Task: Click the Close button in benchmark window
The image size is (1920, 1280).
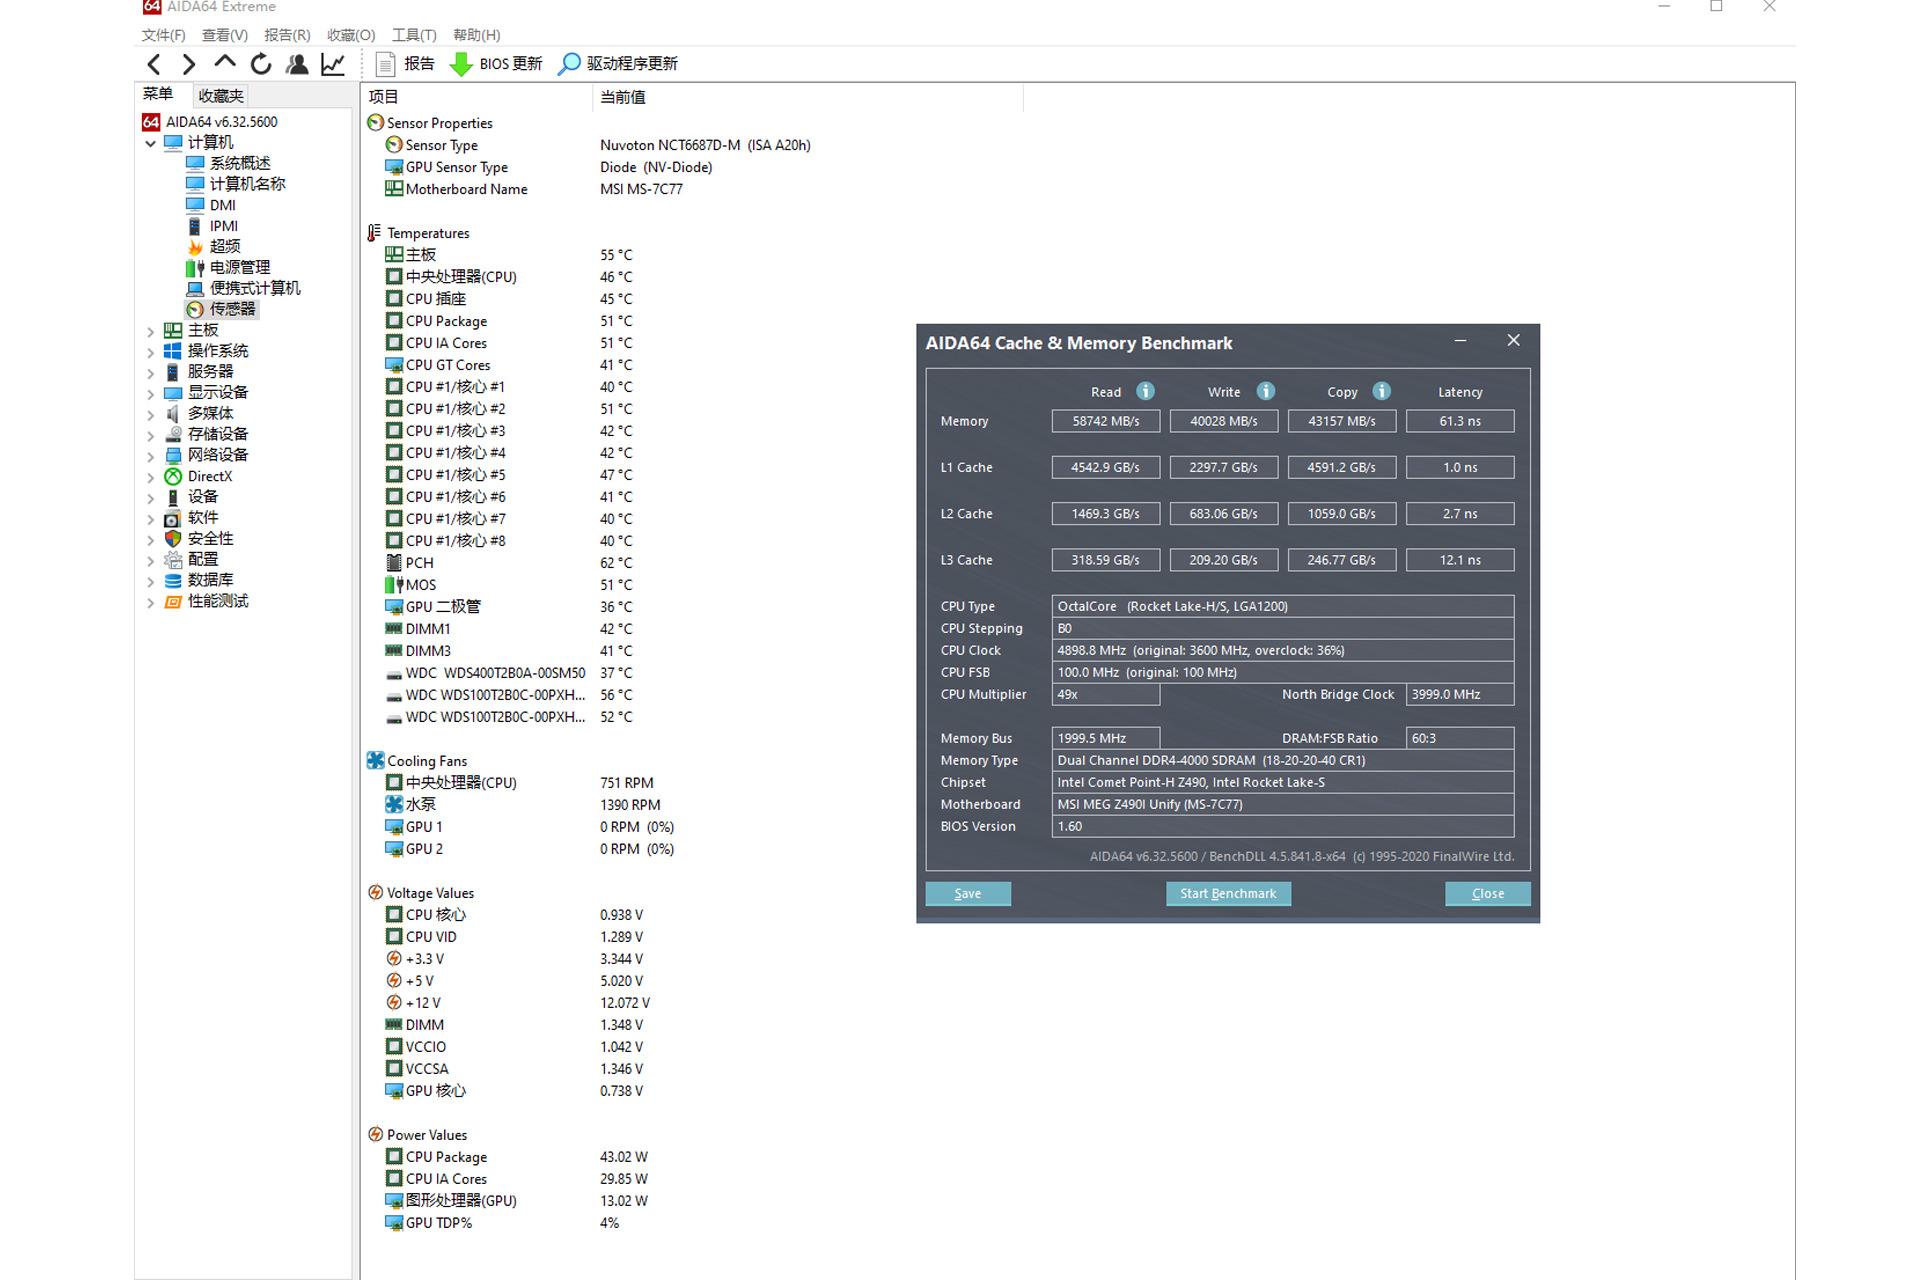Action: coord(1488,894)
